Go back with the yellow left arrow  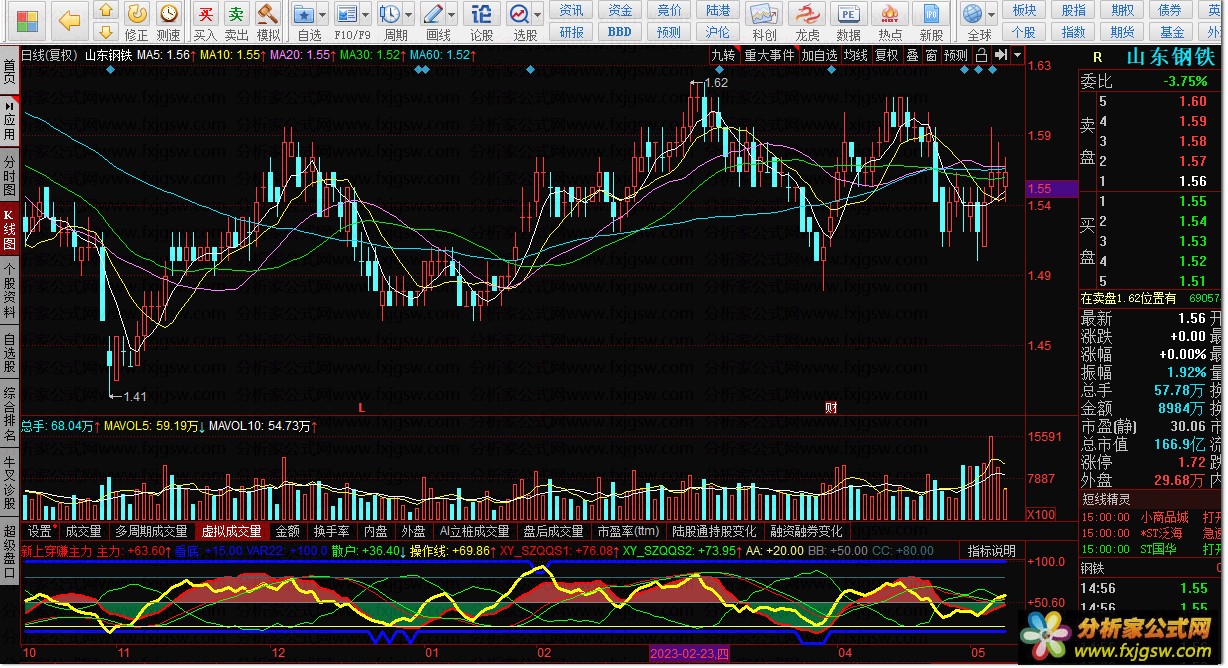pos(68,19)
